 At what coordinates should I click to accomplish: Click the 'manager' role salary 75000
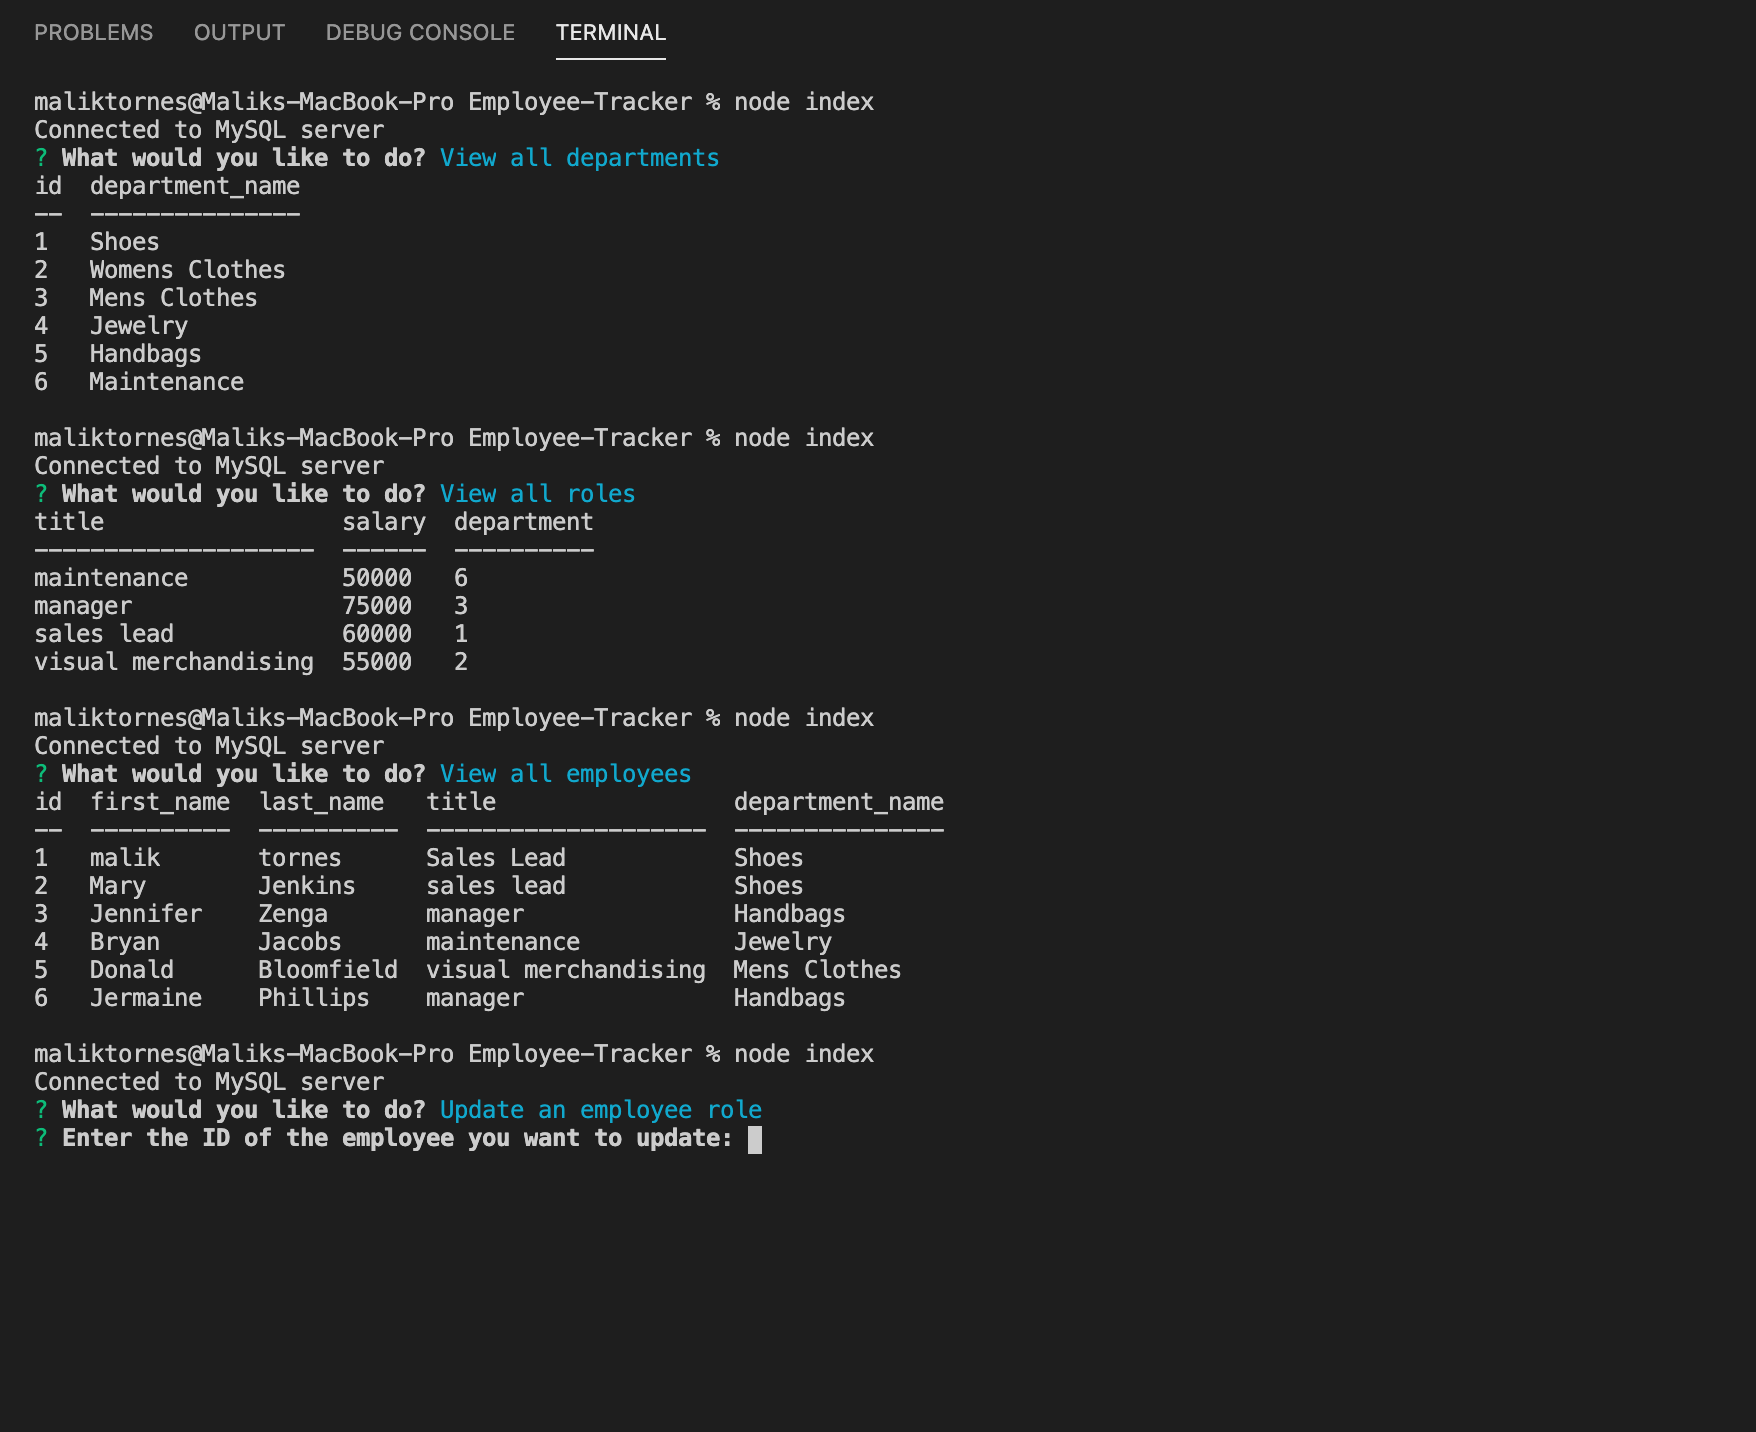click(x=377, y=605)
